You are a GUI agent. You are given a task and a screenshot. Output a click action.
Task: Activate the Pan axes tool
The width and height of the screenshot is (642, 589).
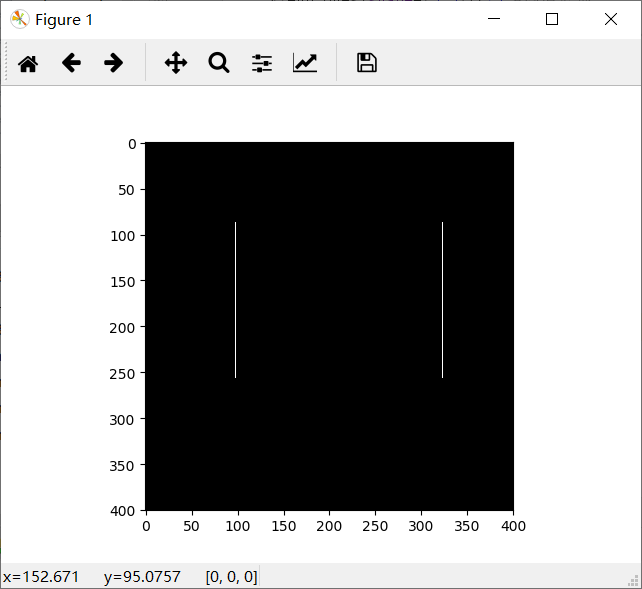coord(176,63)
